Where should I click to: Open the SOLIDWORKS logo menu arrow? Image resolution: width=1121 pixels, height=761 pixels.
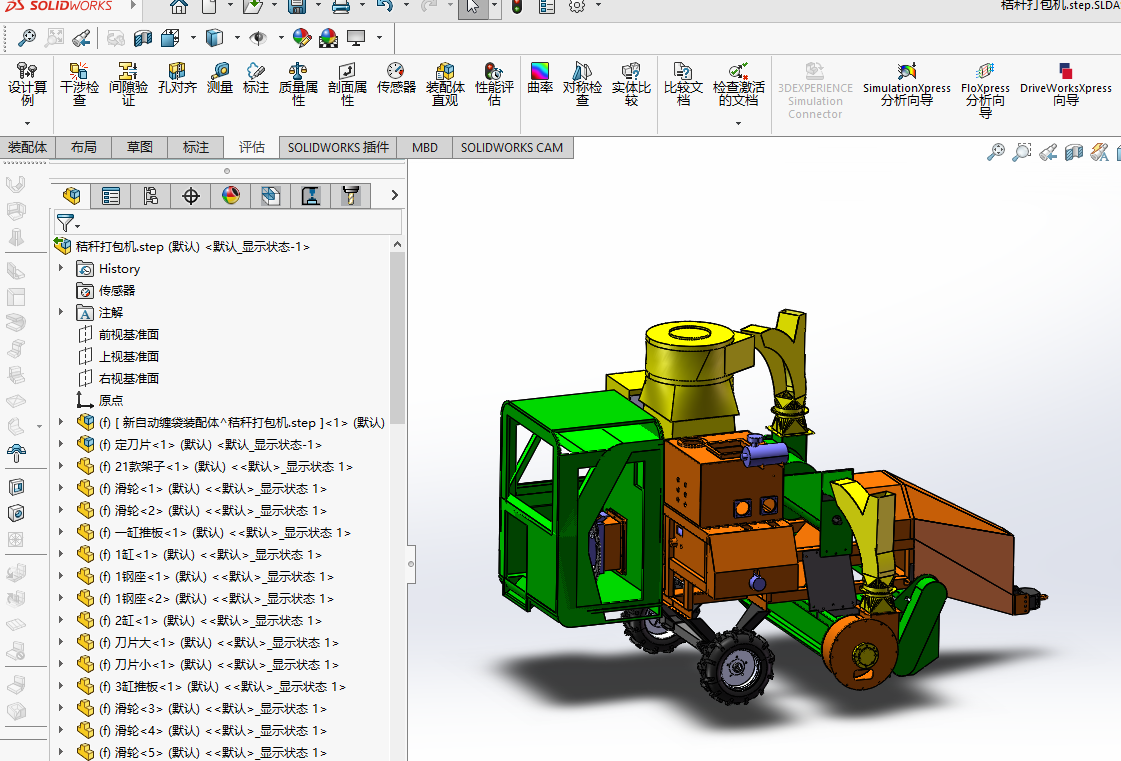pyautogui.click(x=133, y=5)
